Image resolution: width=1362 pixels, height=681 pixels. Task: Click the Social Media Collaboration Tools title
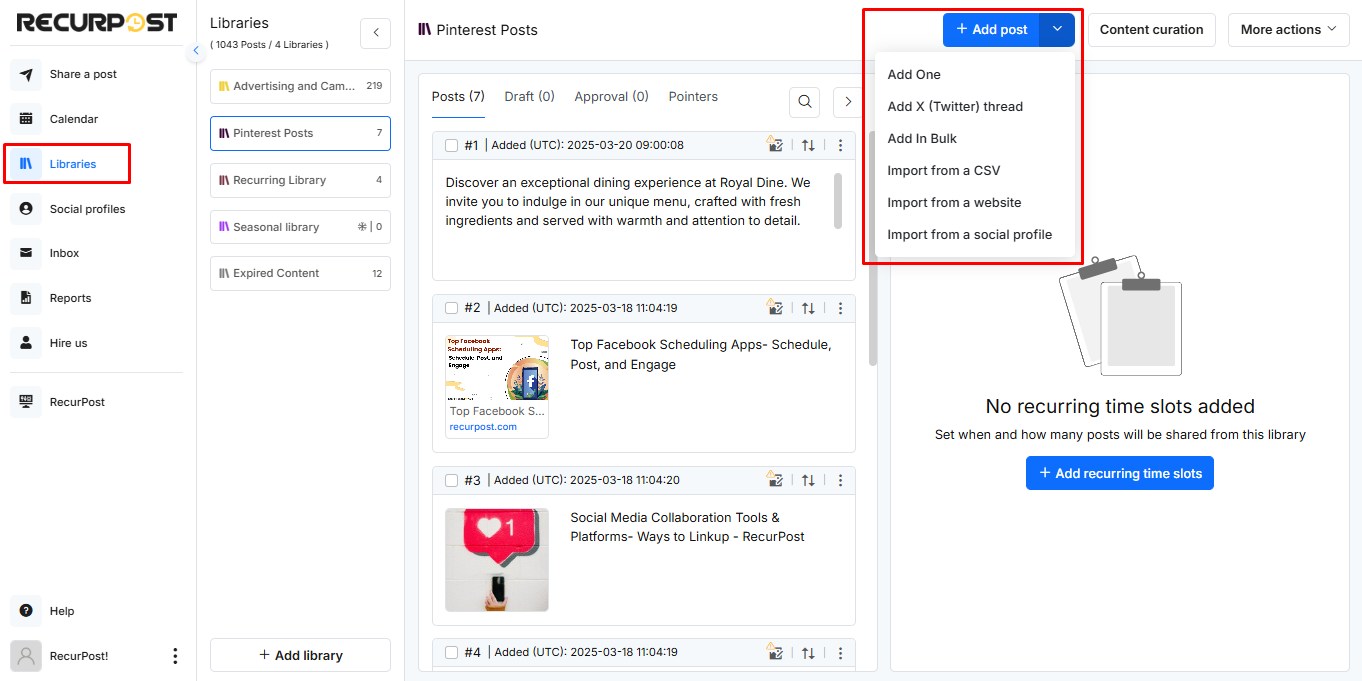[687, 527]
